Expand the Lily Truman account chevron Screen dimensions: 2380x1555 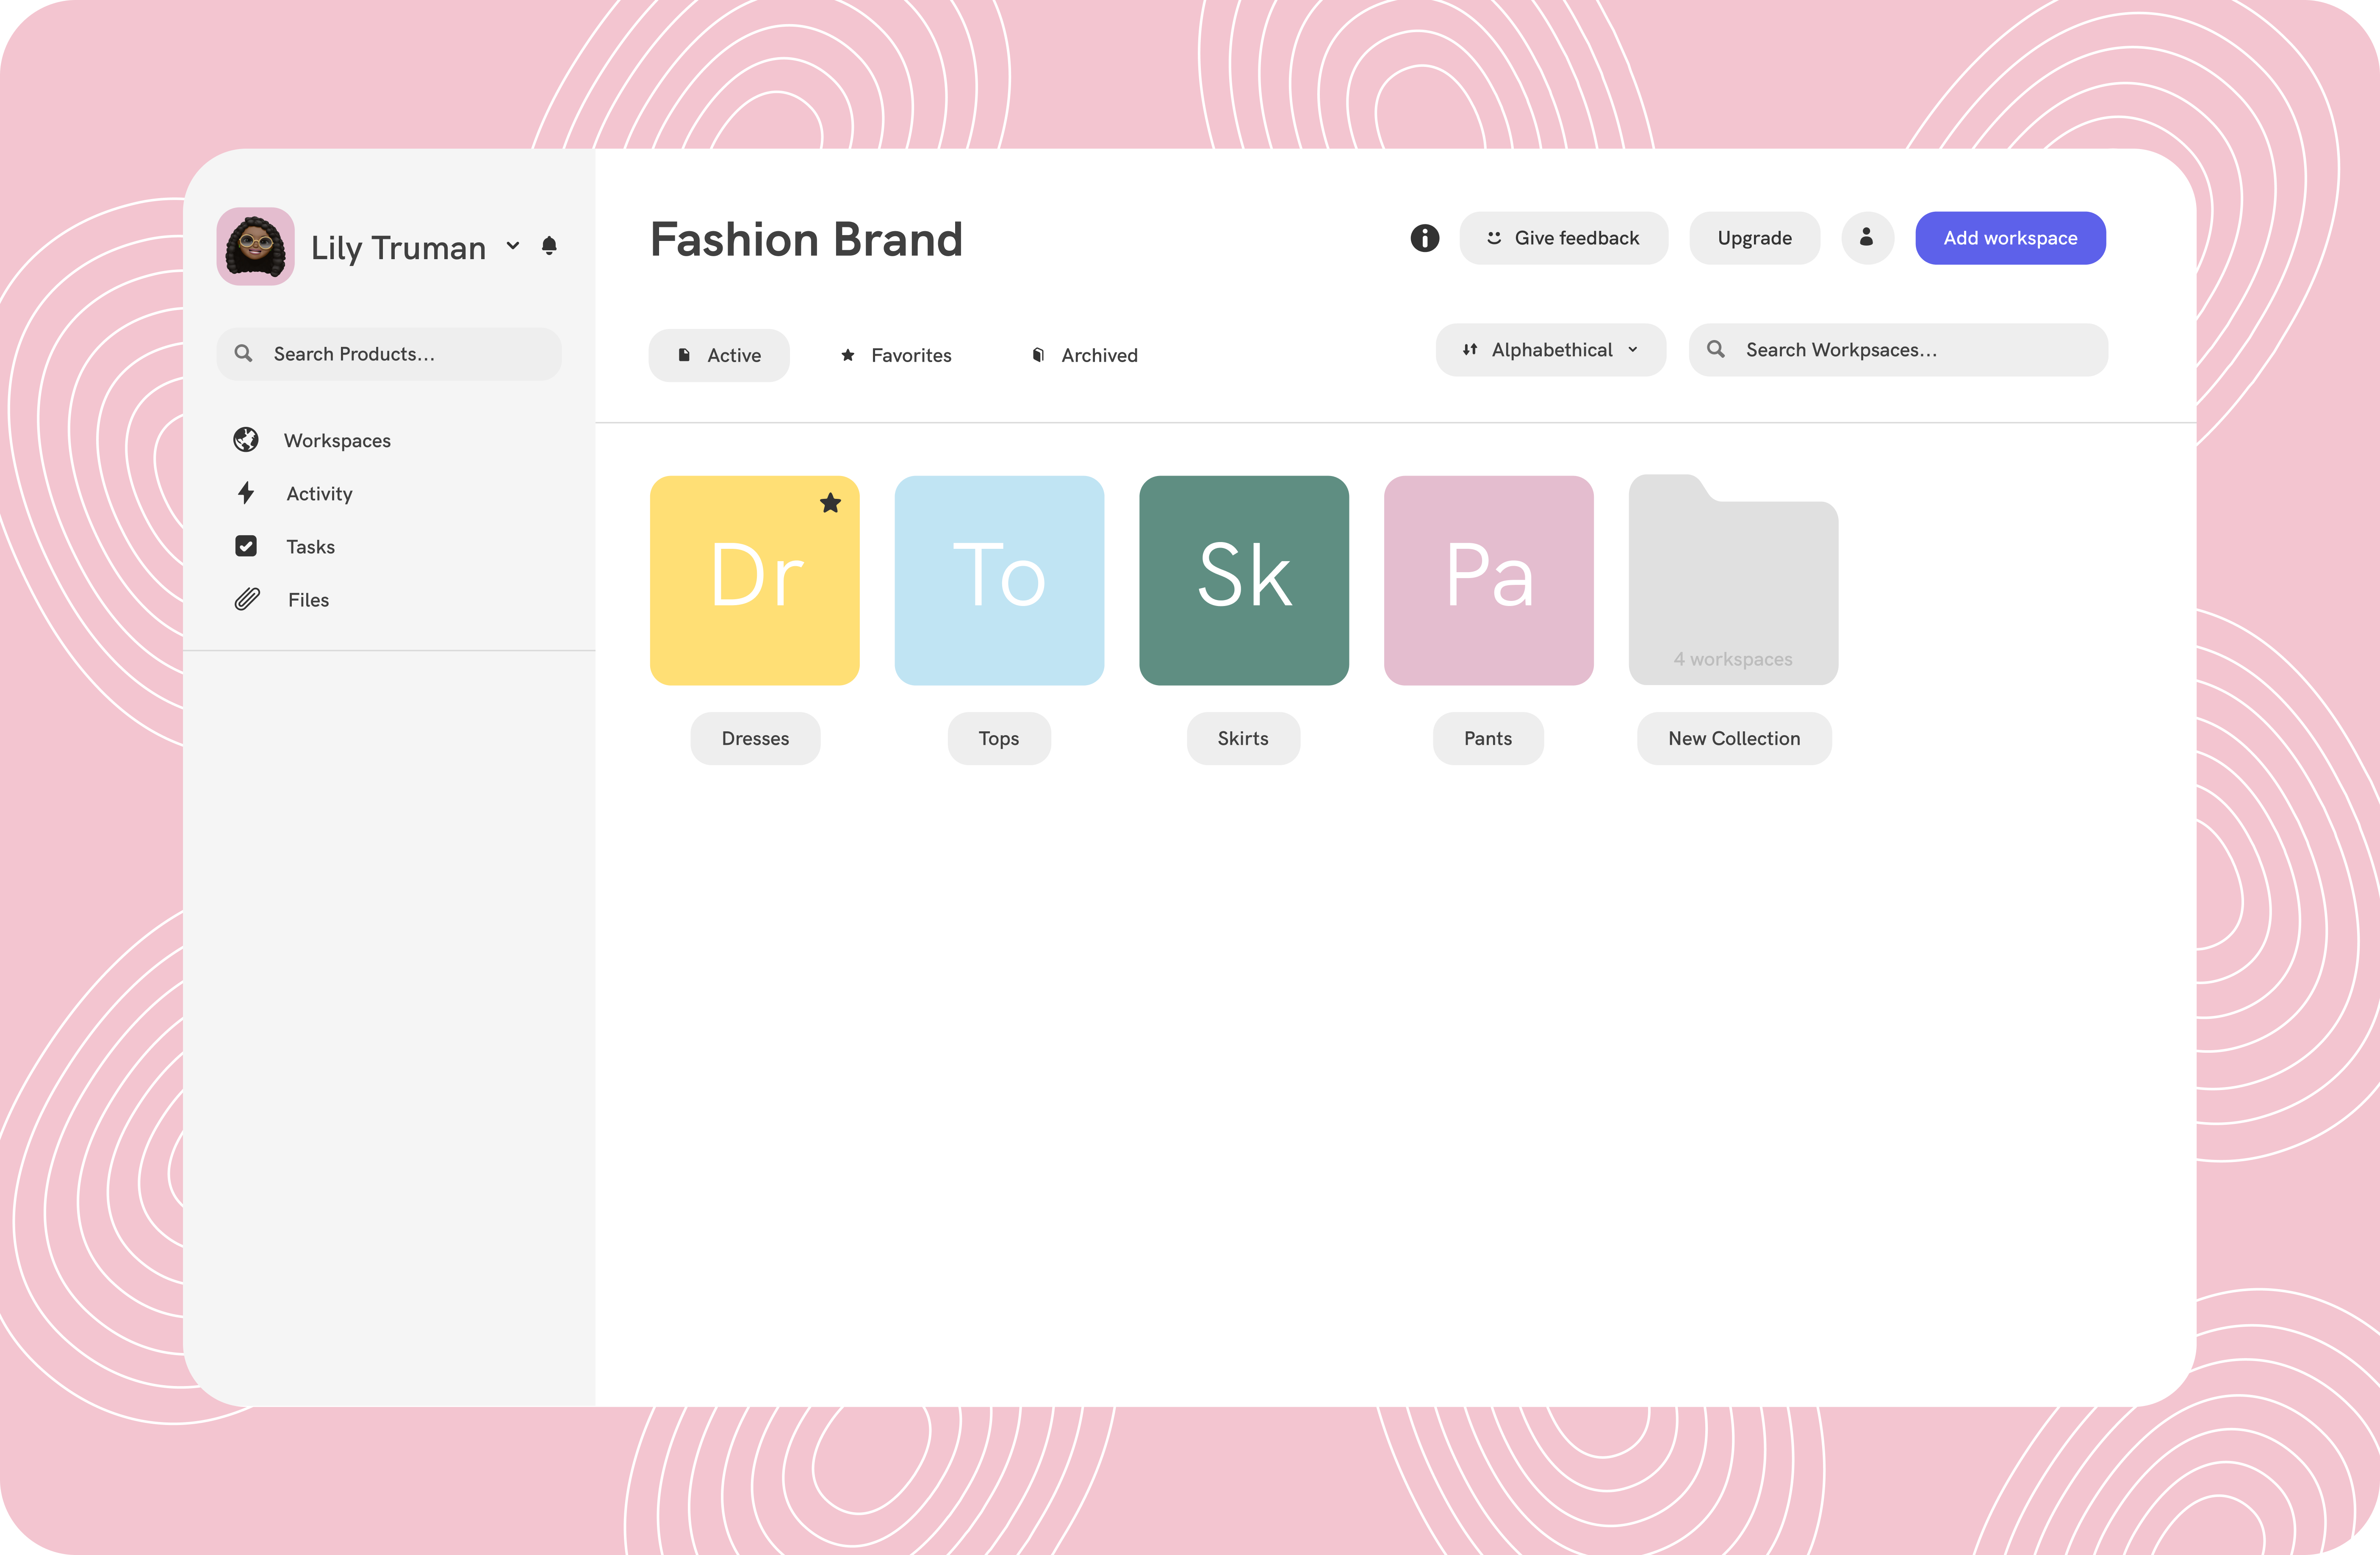click(513, 246)
